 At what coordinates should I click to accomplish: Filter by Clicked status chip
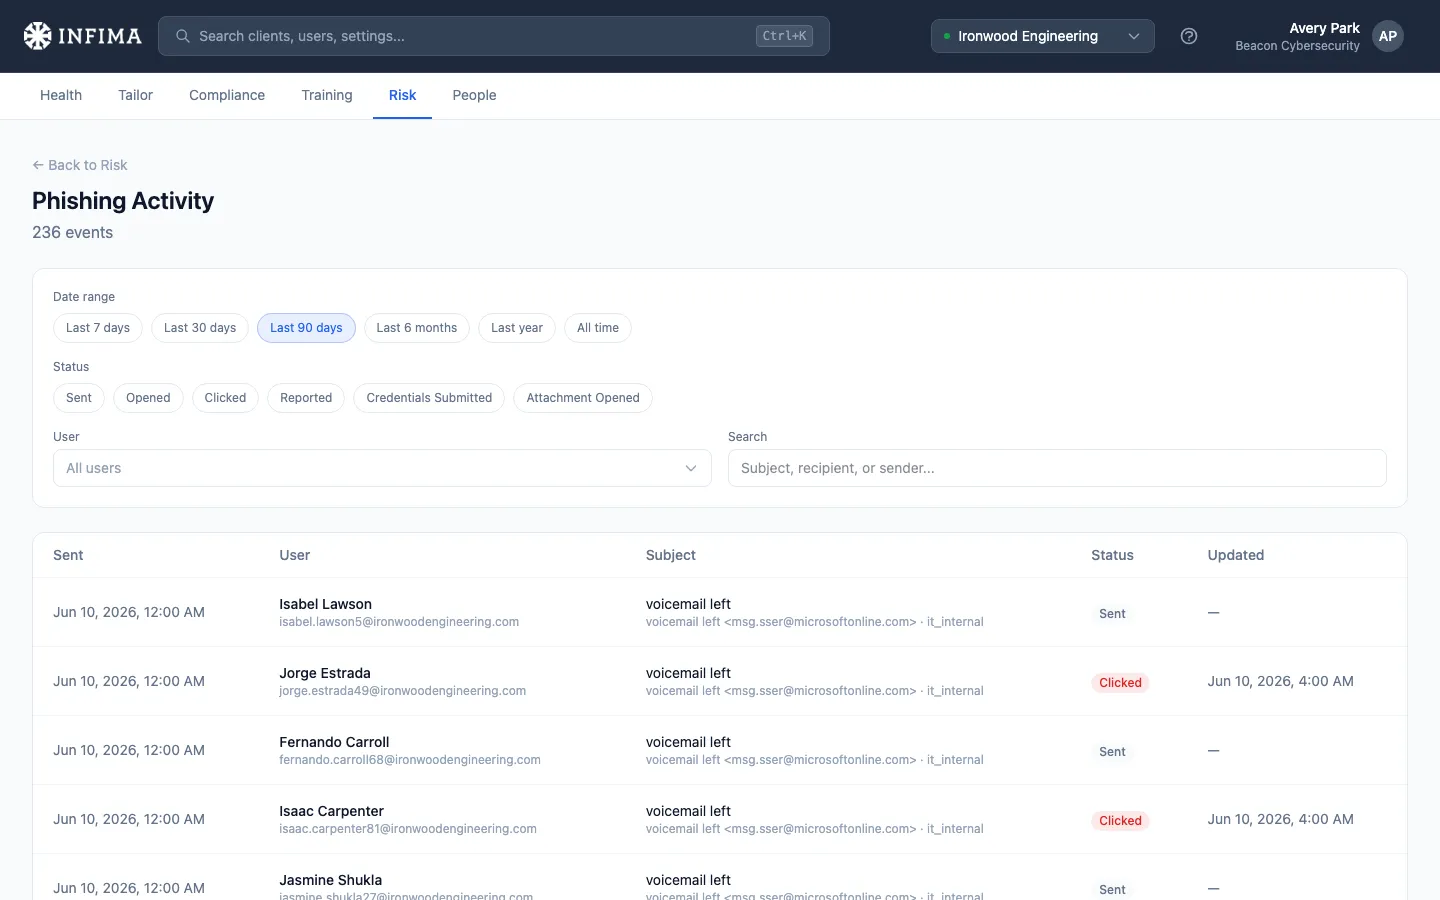point(225,398)
